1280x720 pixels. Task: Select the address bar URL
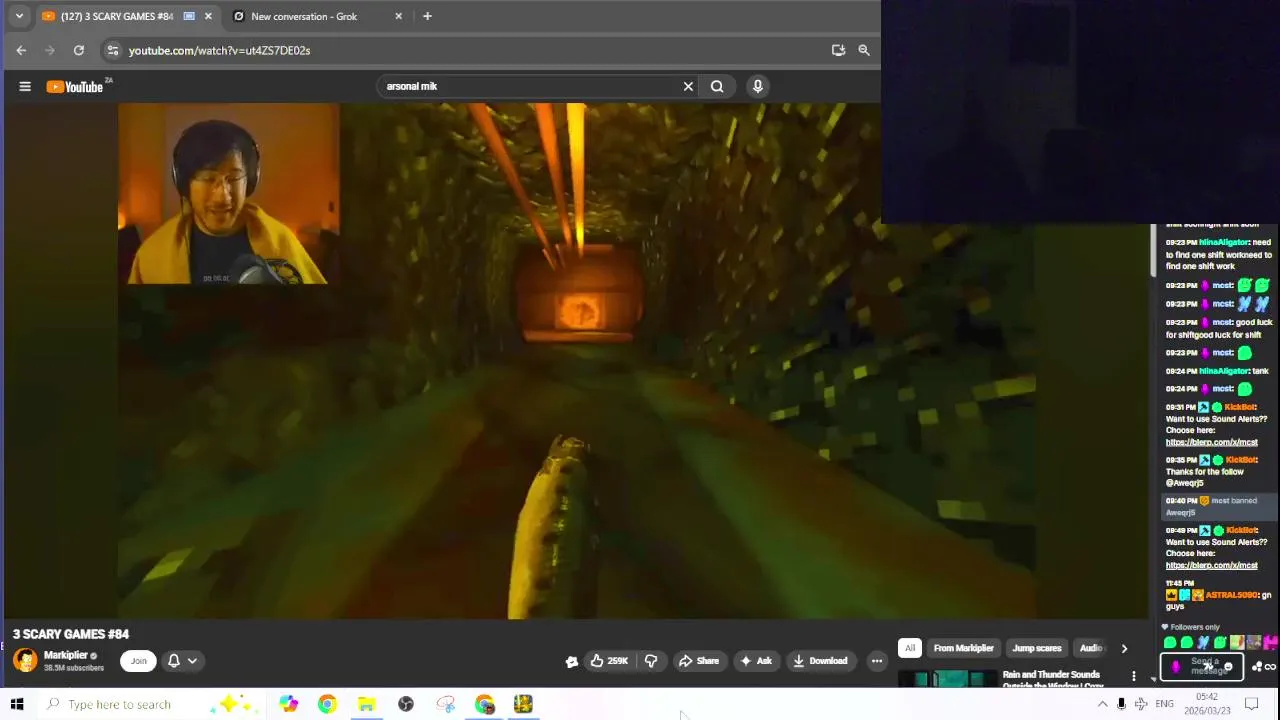click(219, 50)
